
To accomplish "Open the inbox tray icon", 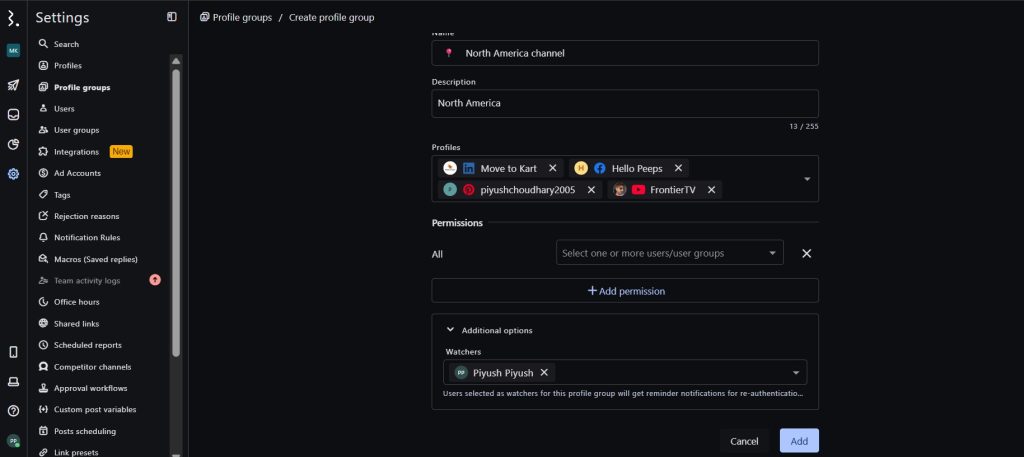I will click(x=13, y=115).
